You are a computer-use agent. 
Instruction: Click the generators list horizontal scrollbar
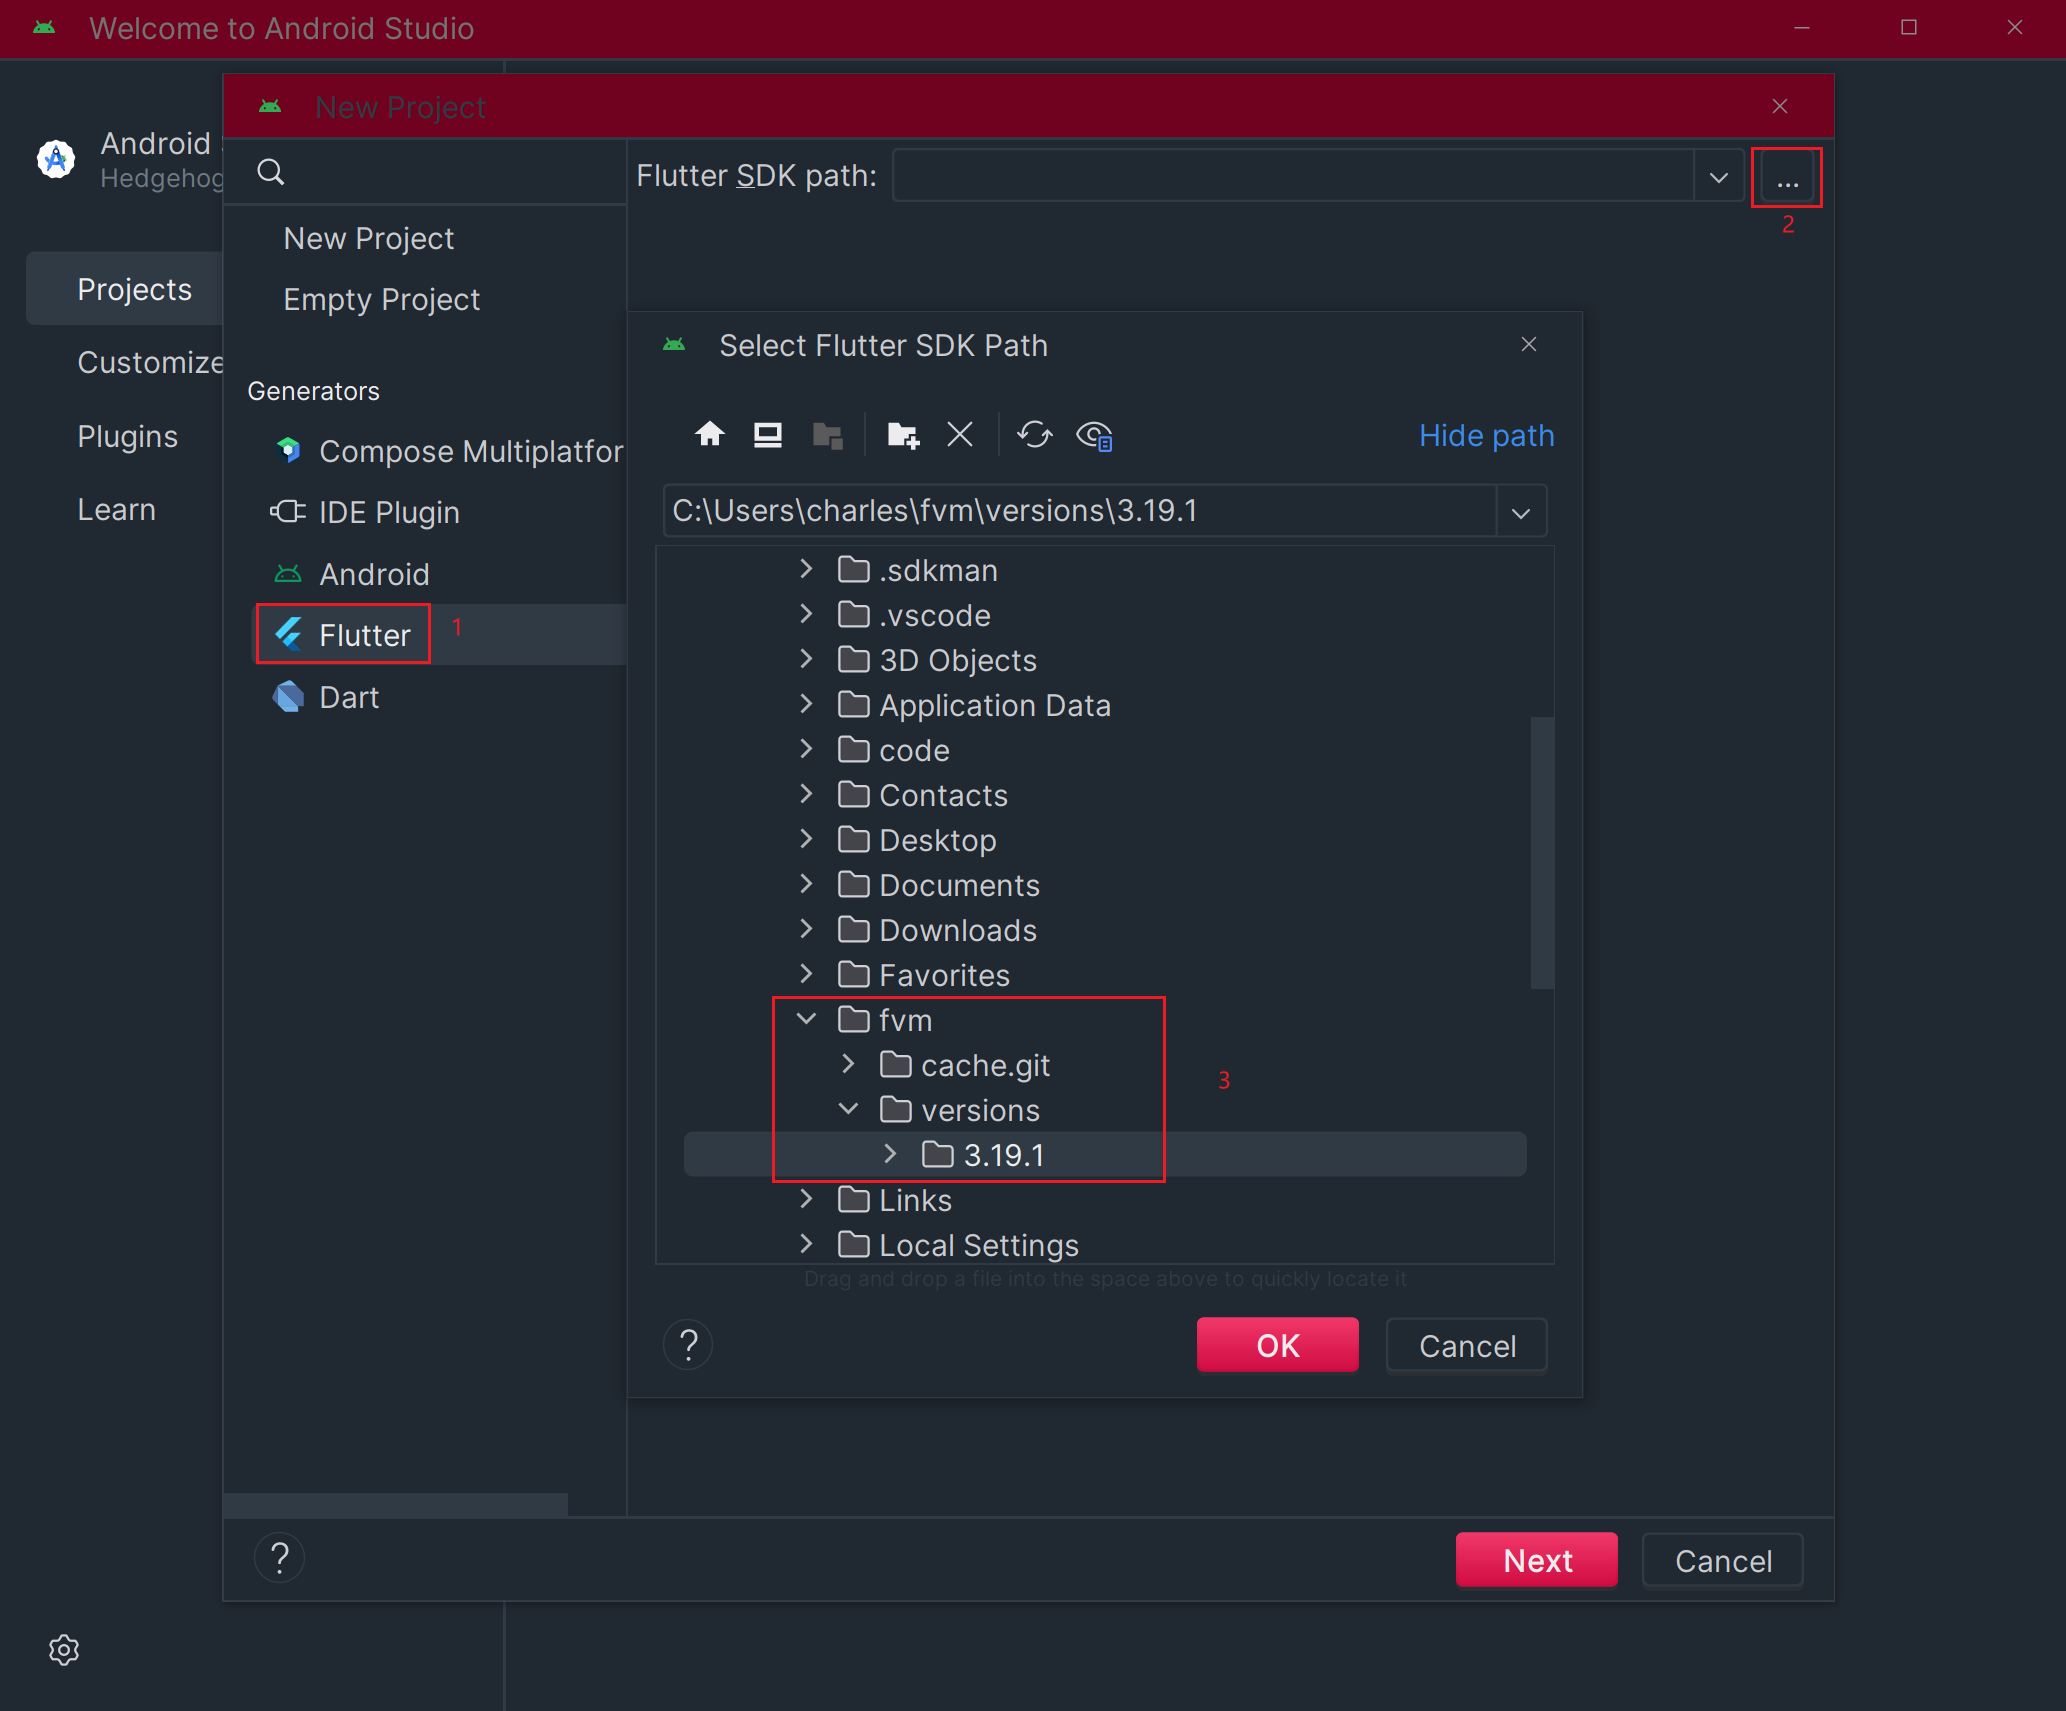[396, 1504]
